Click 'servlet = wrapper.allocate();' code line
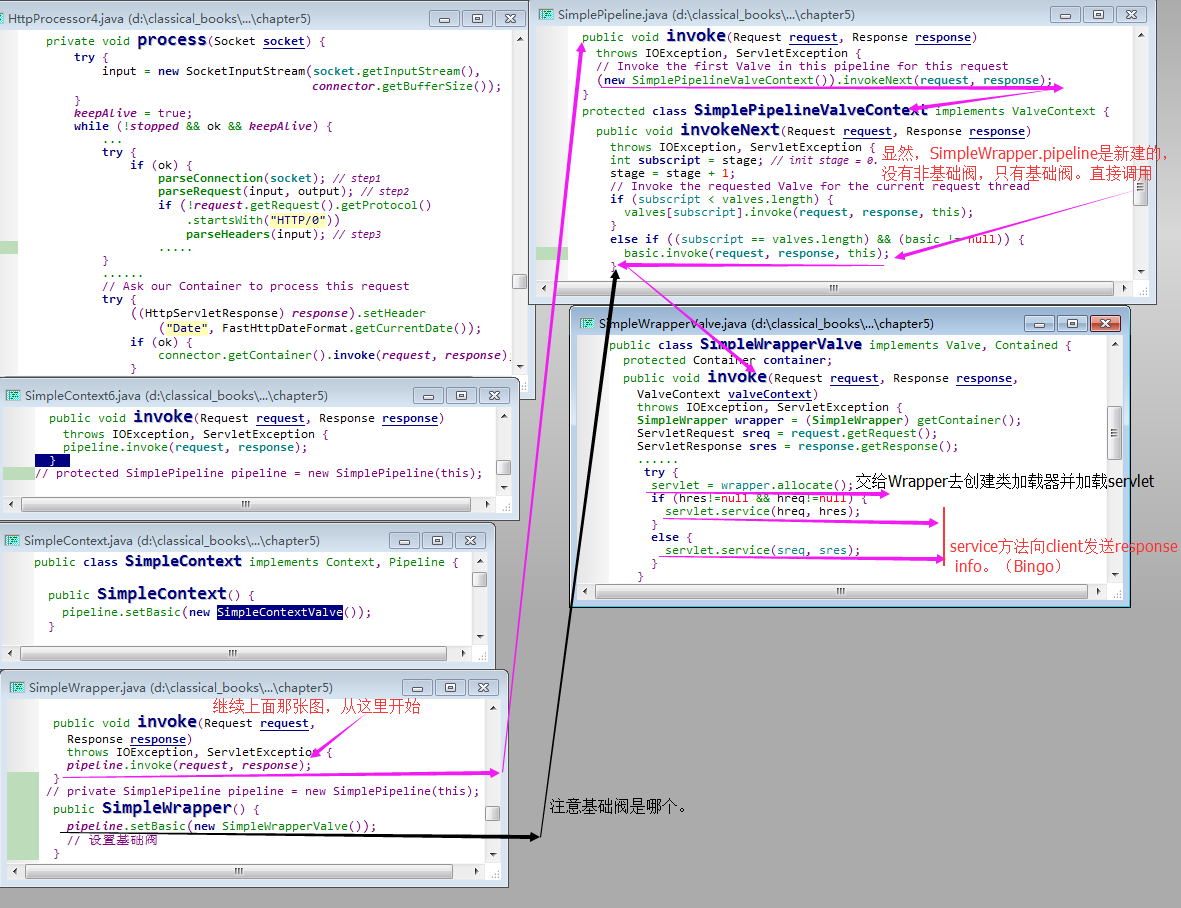Viewport: 1181px width, 908px height. point(752,485)
